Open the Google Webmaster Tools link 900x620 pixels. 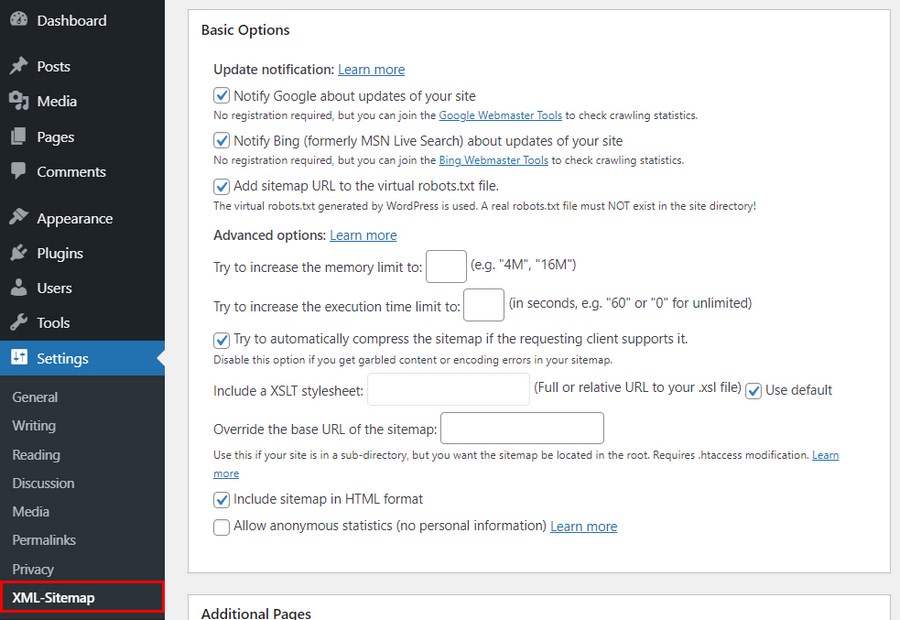pos(501,115)
